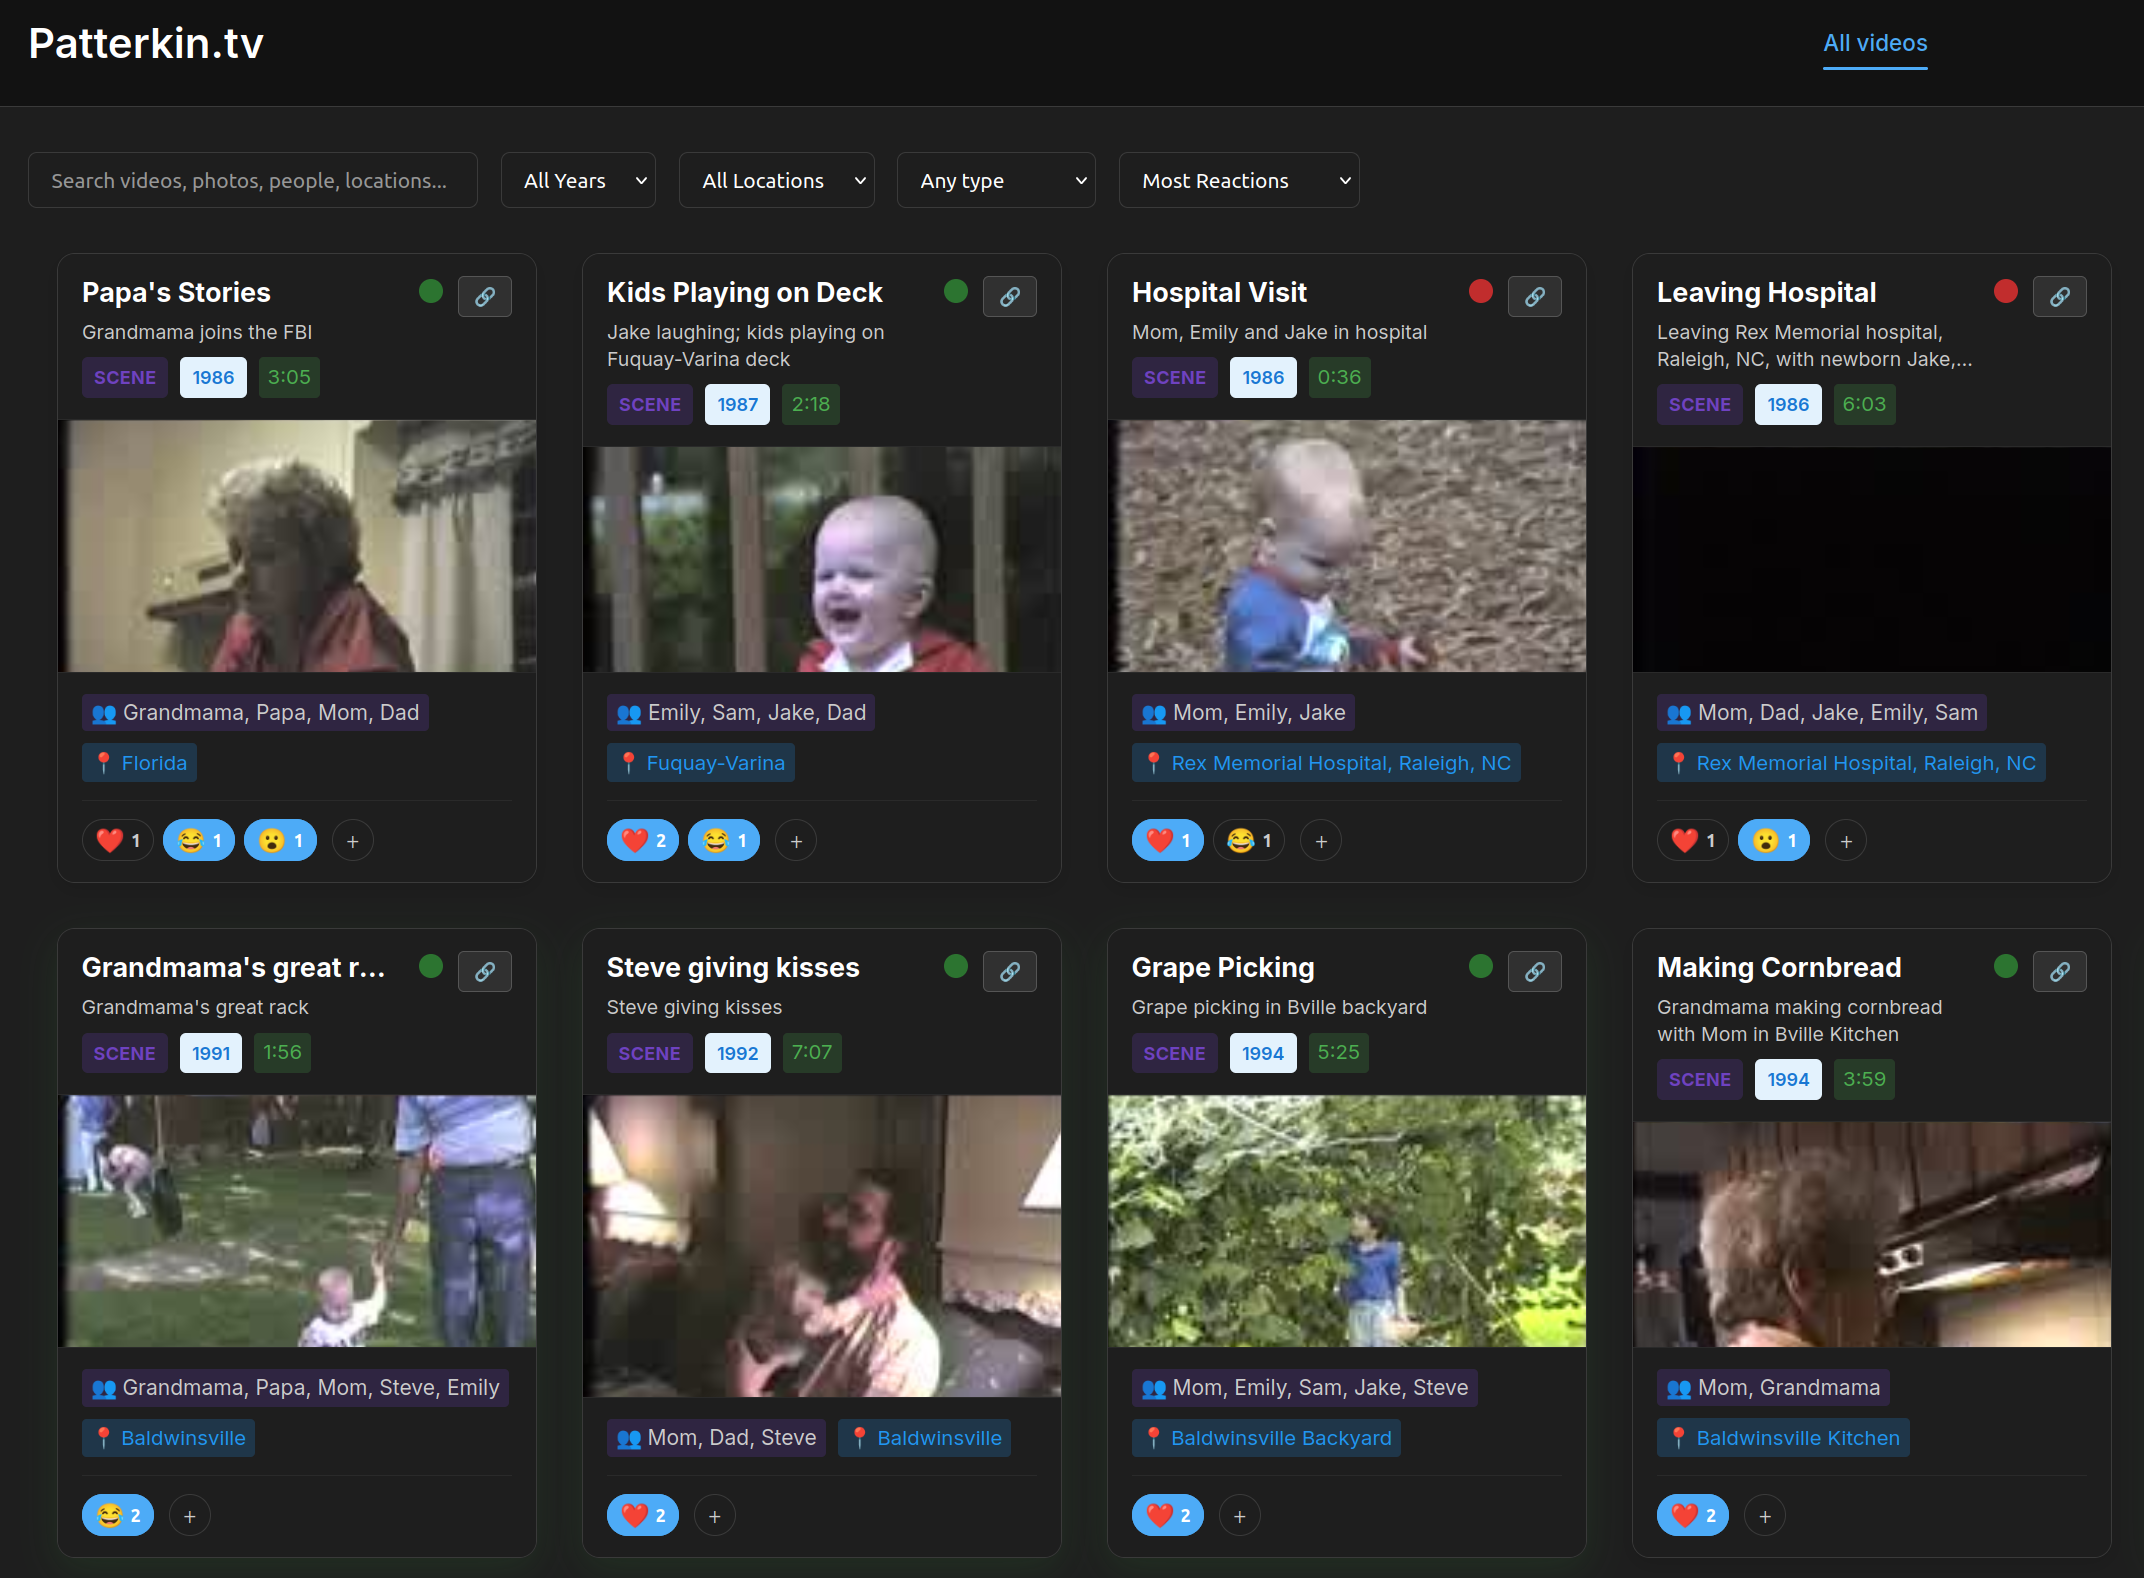Click the link icon on Kids Playing on Deck
This screenshot has width=2144, height=1578.
(x=1010, y=296)
